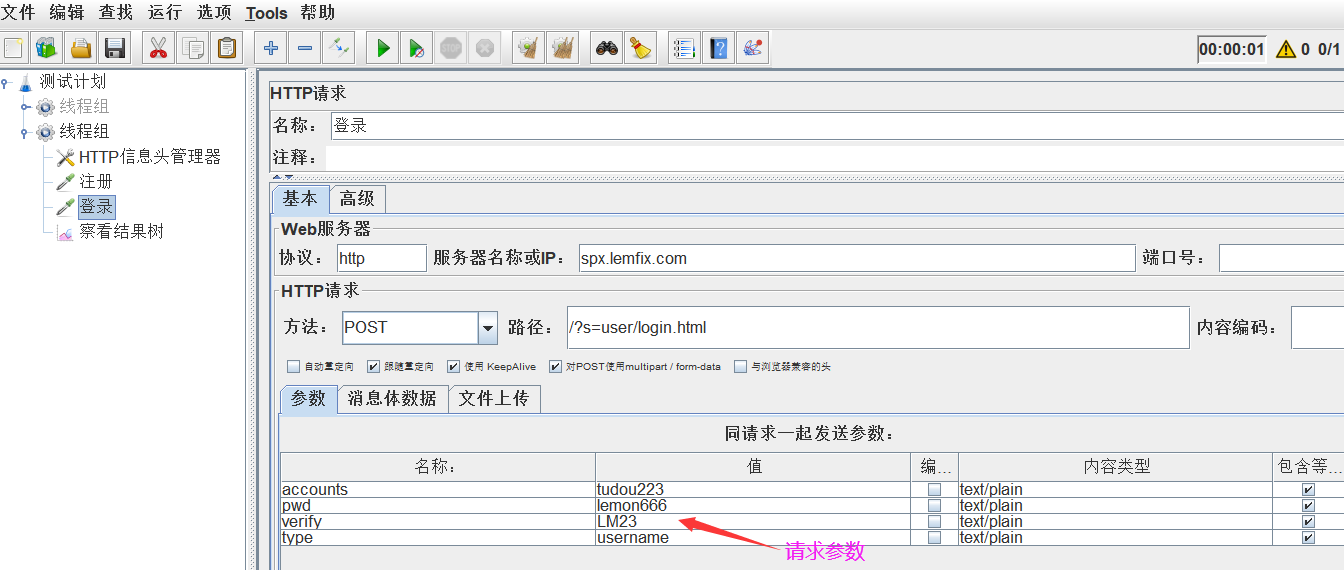Enable the 自动重定向 checkbox
This screenshot has width=1344, height=570.
coord(293,367)
